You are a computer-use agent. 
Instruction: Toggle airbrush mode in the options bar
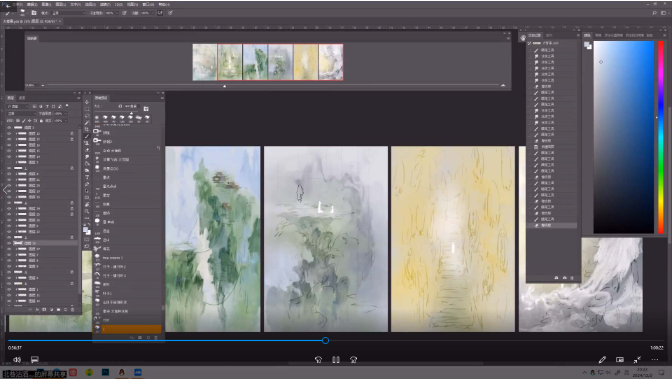pos(160,13)
